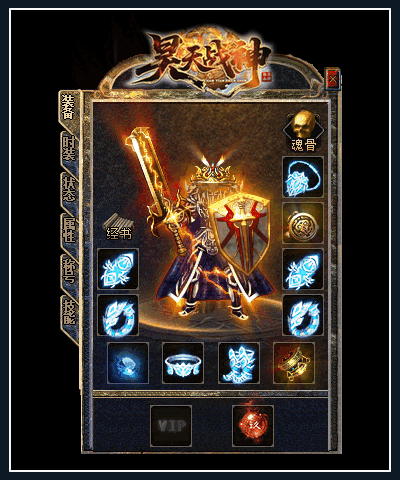Click the blue gem slot in bottom row
The height and width of the screenshot is (480, 400).
click(128, 363)
